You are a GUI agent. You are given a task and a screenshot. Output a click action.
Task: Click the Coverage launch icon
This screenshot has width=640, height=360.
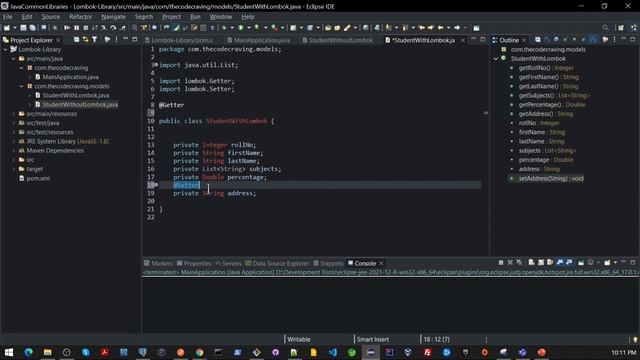tap(257, 28)
